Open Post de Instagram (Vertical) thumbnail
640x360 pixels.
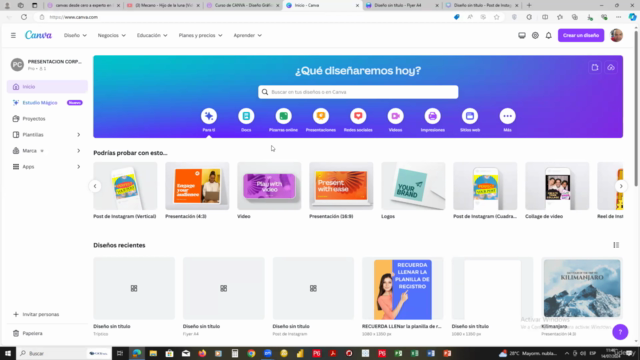(125, 186)
